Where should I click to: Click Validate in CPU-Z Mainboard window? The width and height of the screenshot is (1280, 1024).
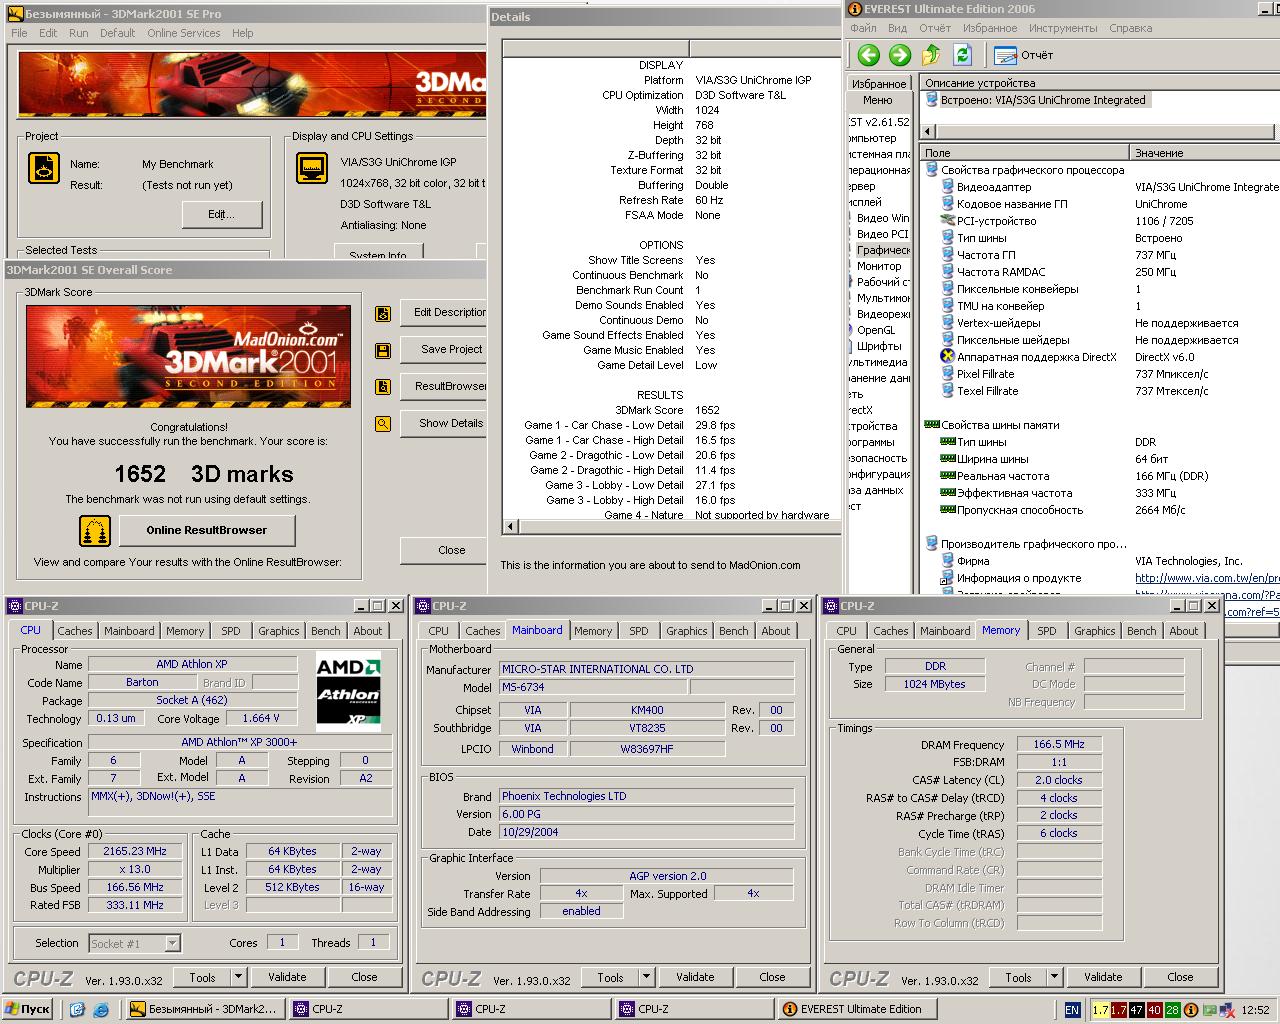tap(695, 977)
